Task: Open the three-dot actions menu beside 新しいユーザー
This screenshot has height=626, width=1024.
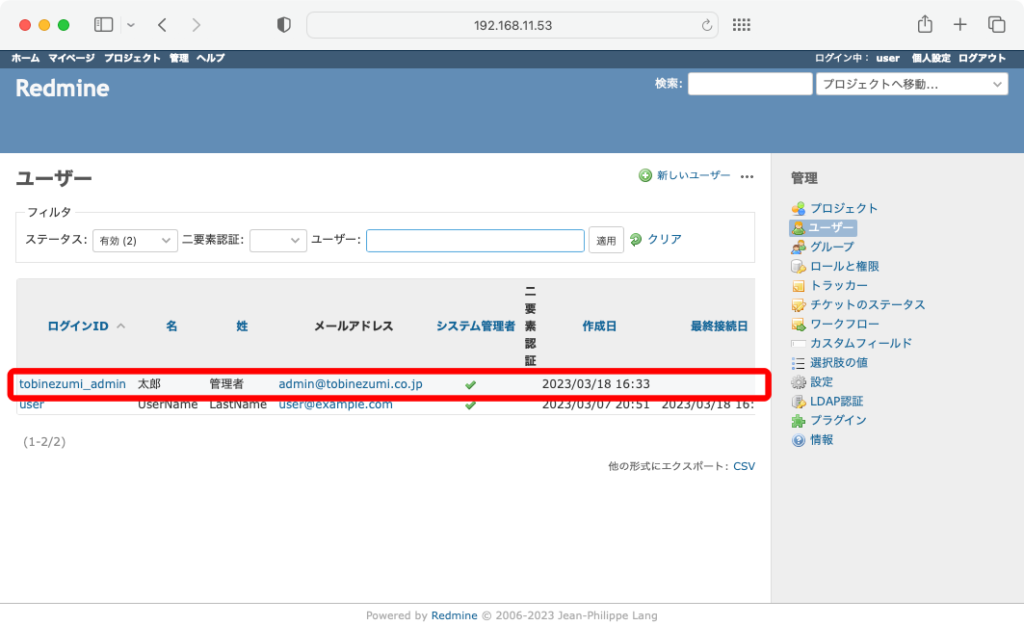Action: (x=747, y=176)
